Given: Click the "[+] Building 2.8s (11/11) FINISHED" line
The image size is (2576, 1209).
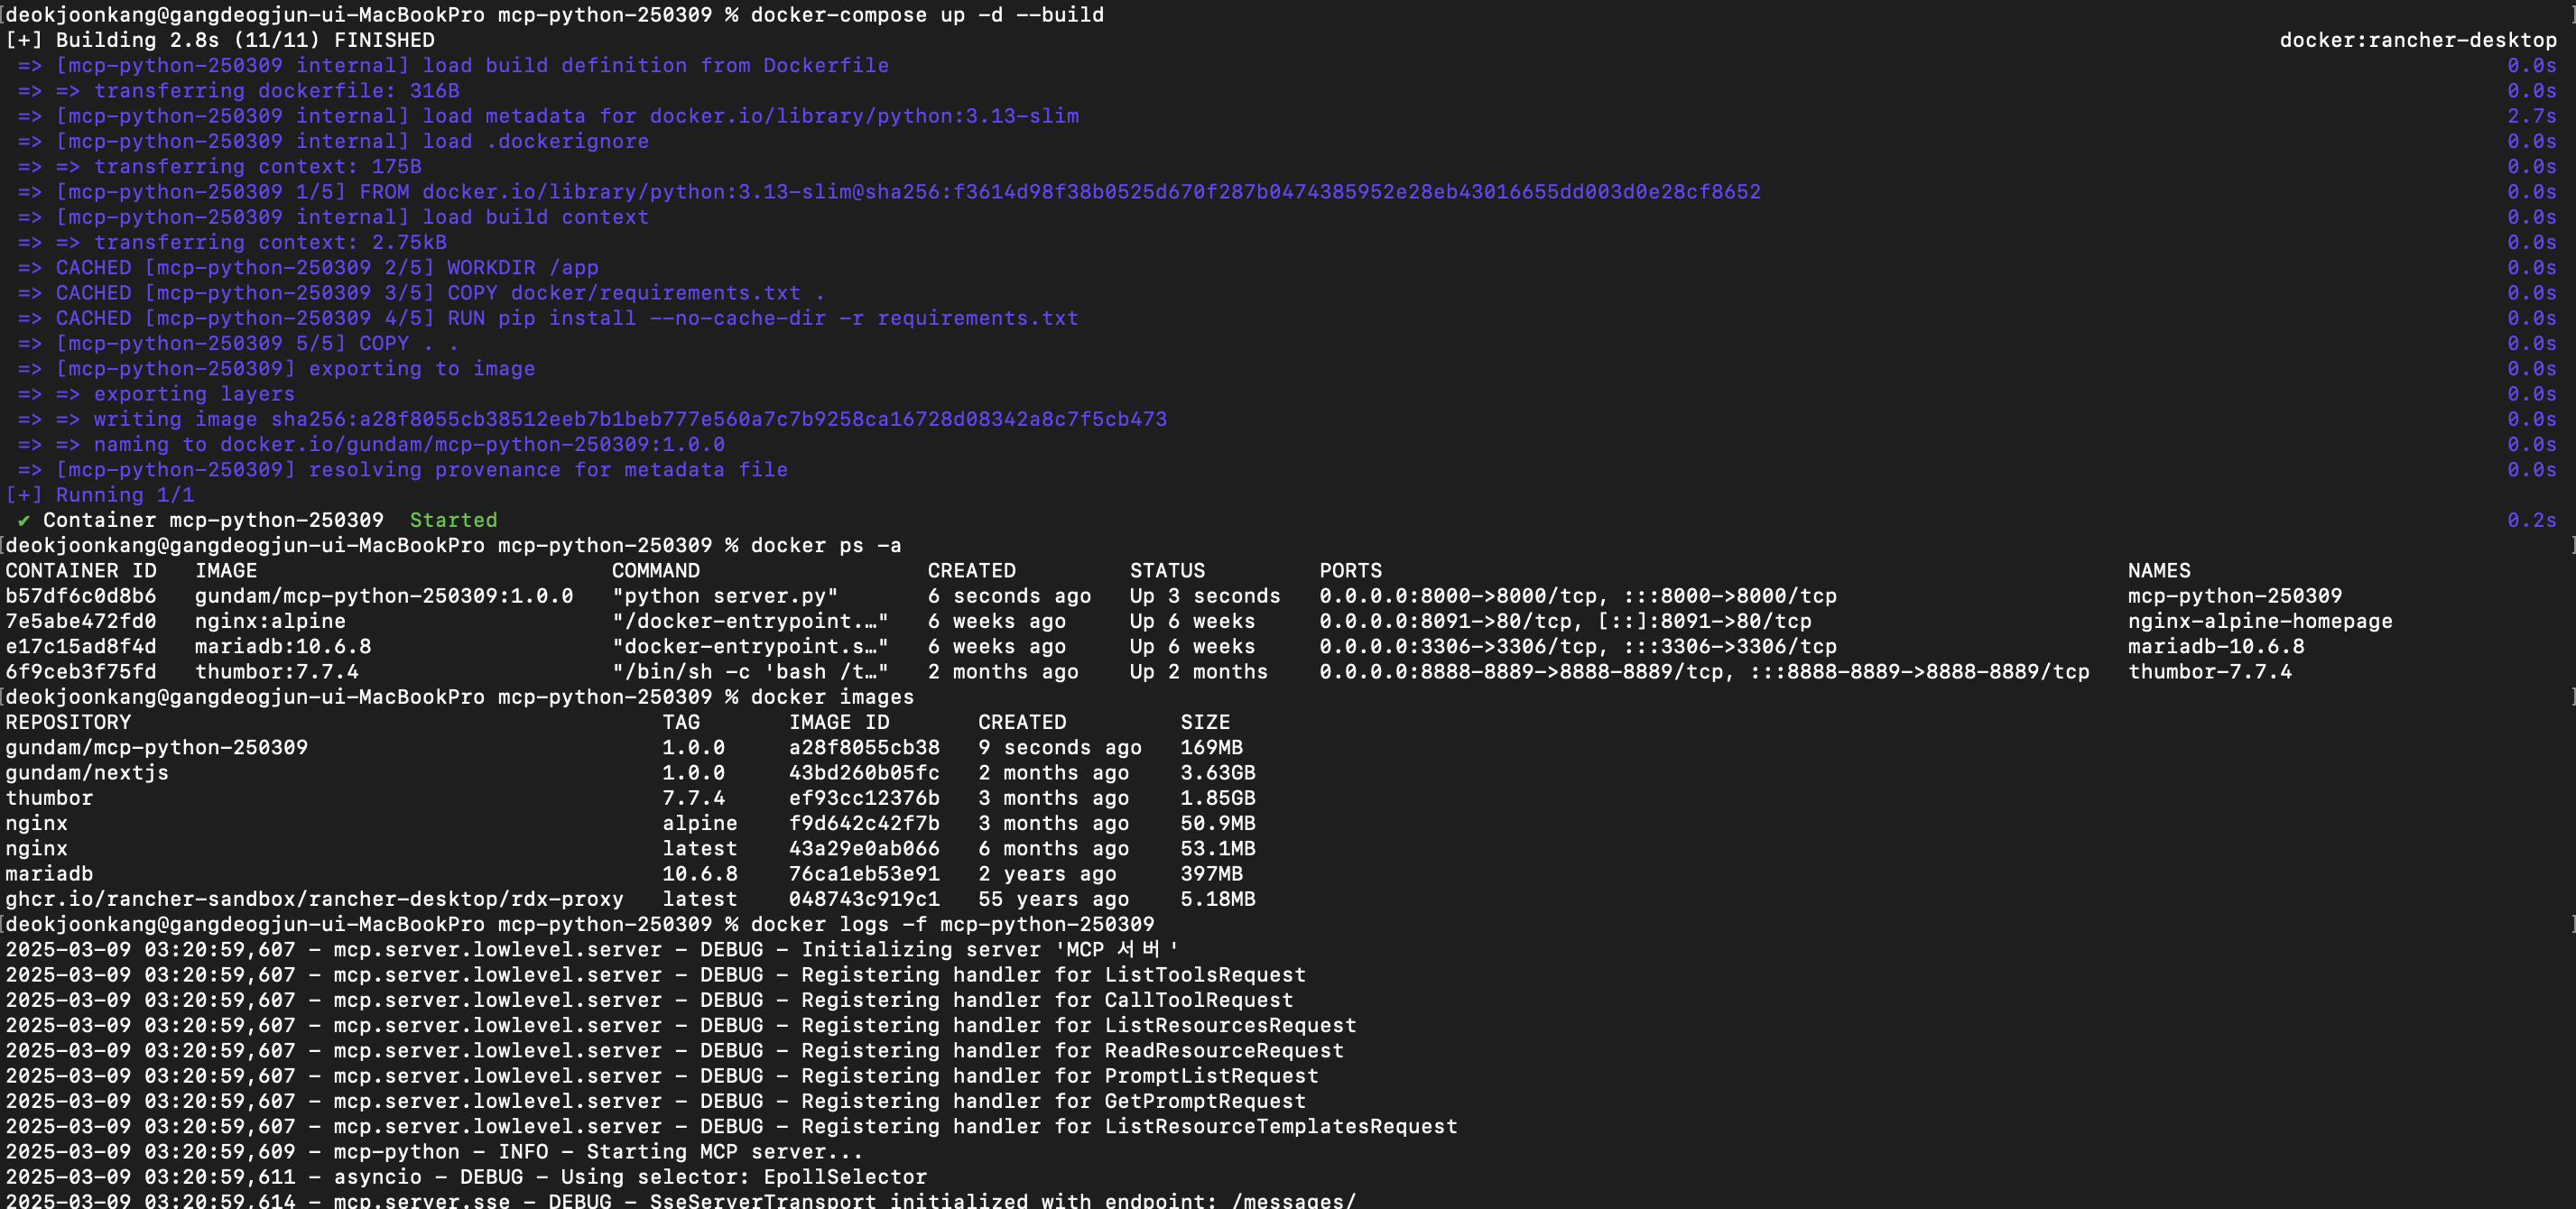Looking at the screenshot, I should 220,40.
